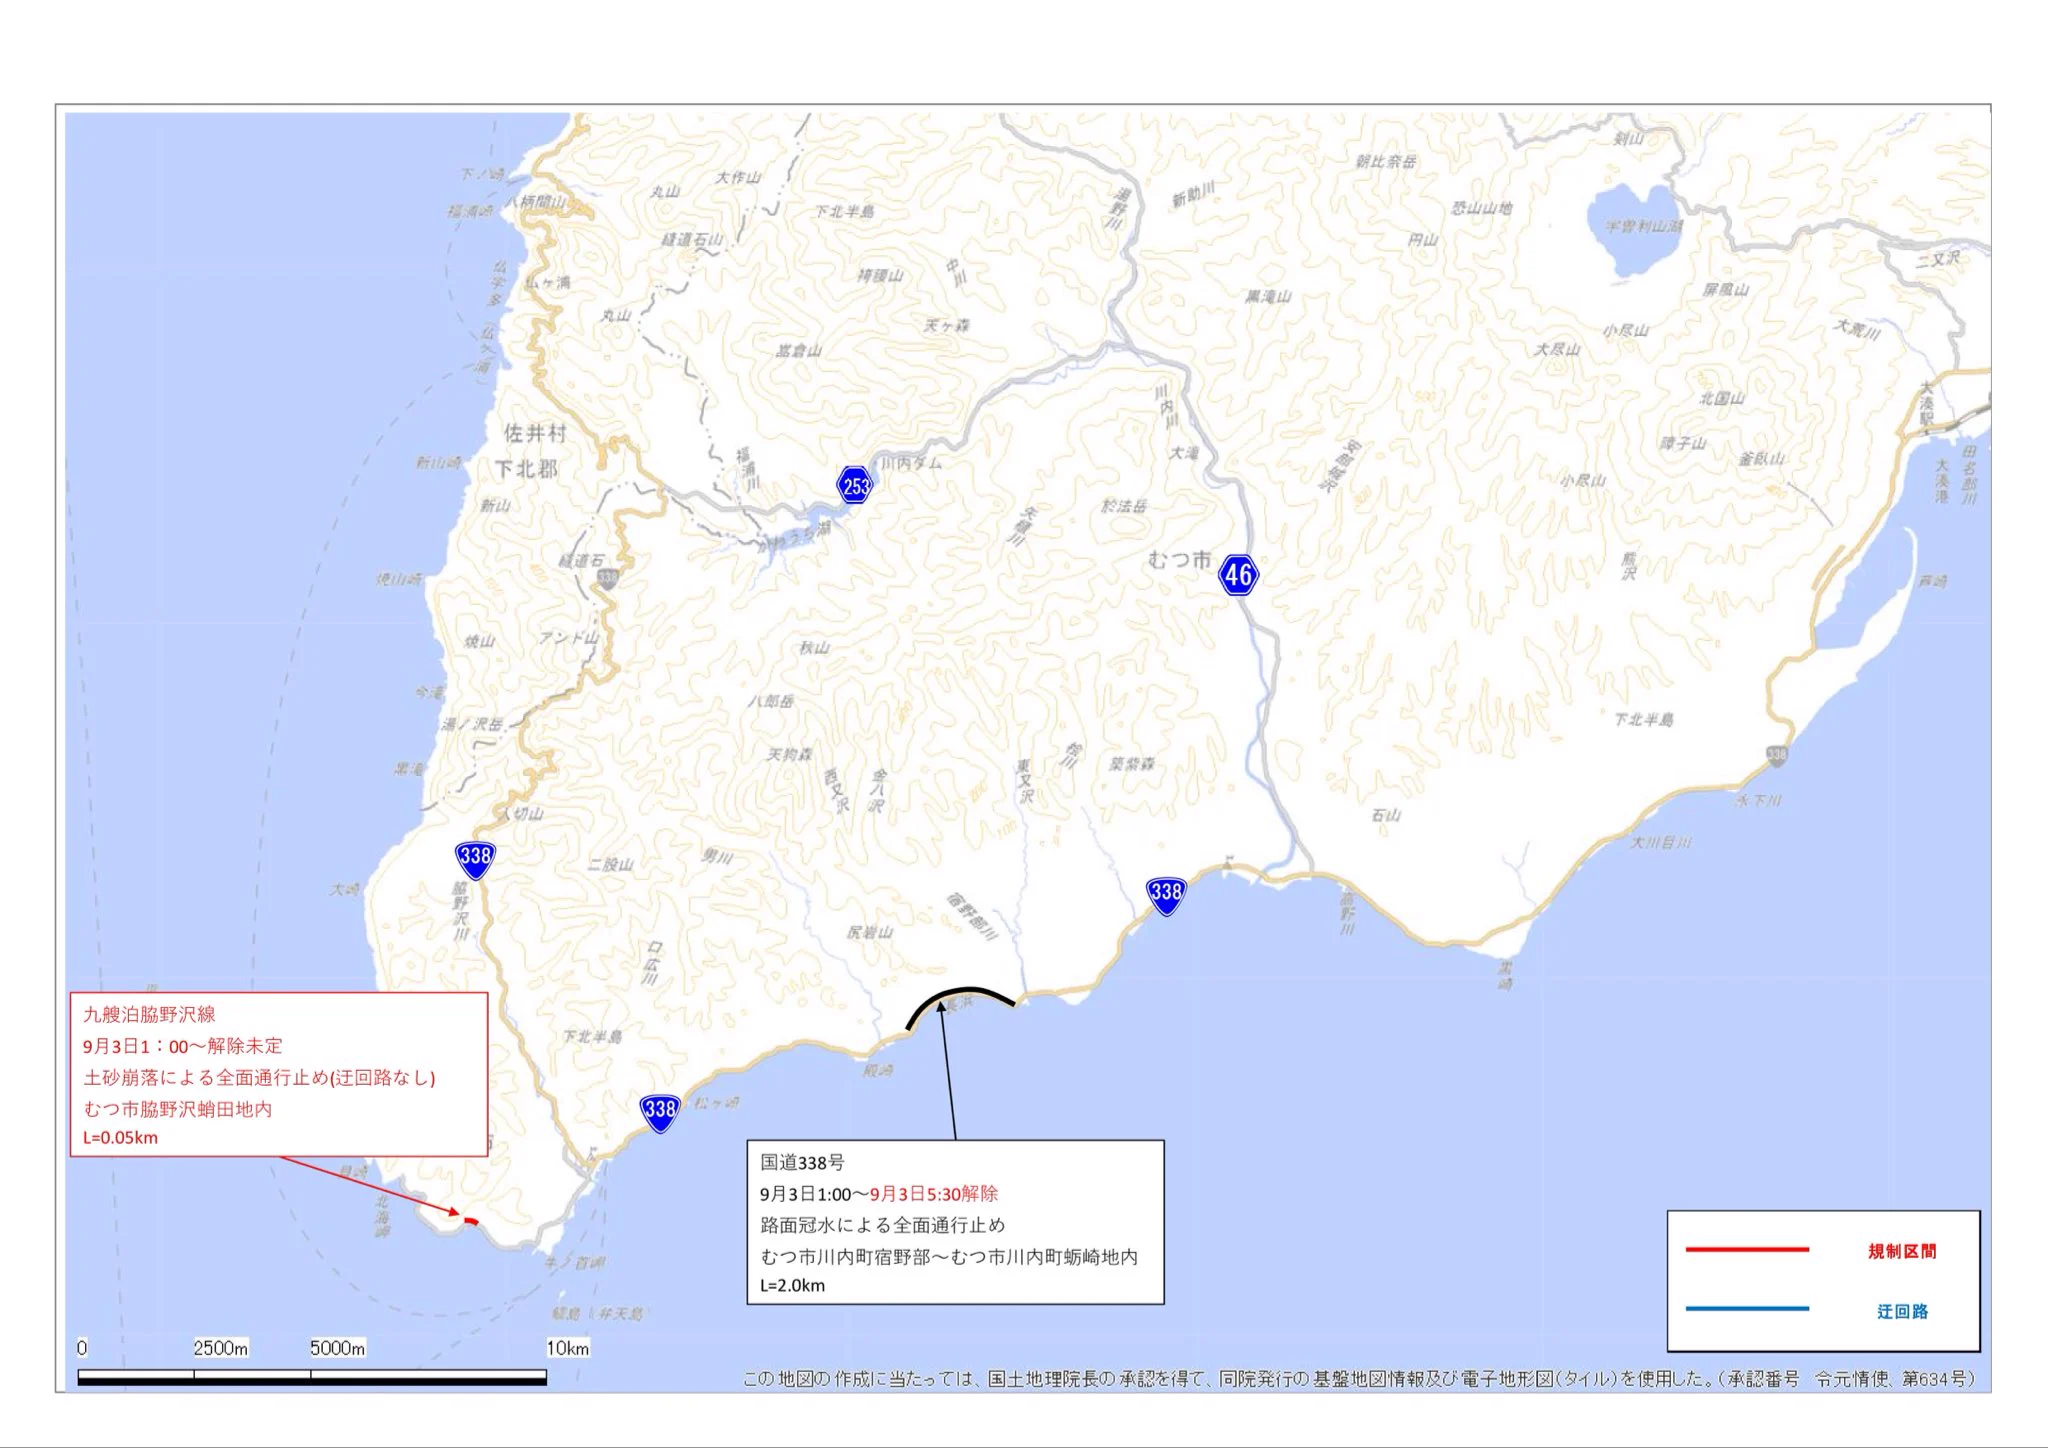Click route 338 shield next to 松ヶ崎
The height and width of the screenshot is (1448, 2048).
pos(660,1111)
